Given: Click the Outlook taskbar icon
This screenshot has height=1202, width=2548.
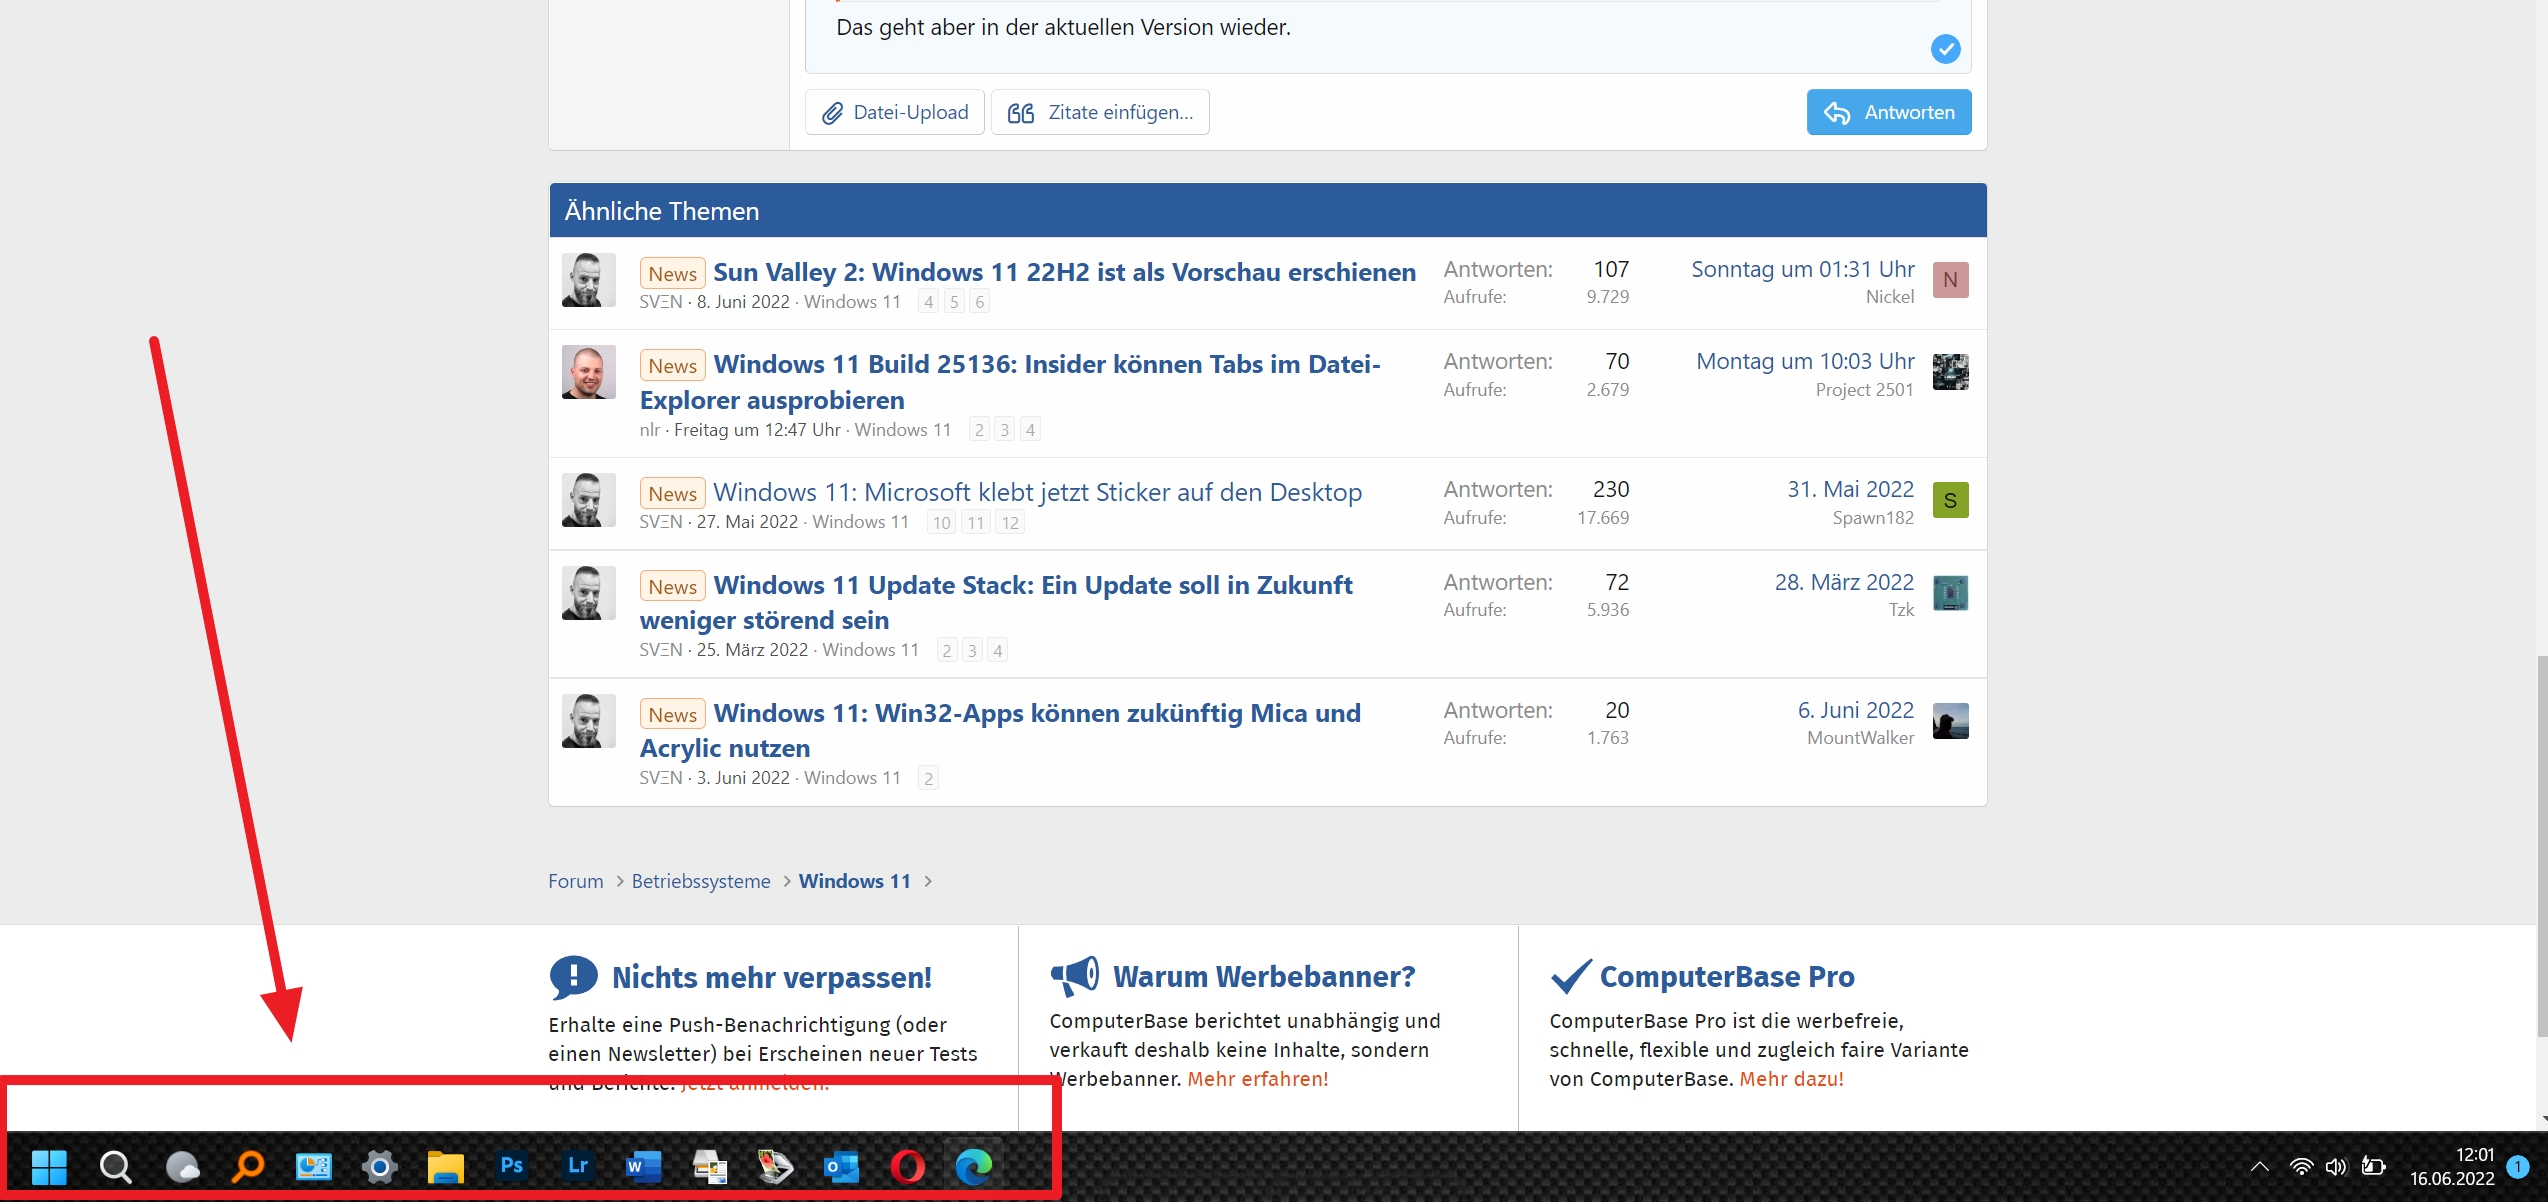Looking at the screenshot, I should pos(841,1166).
